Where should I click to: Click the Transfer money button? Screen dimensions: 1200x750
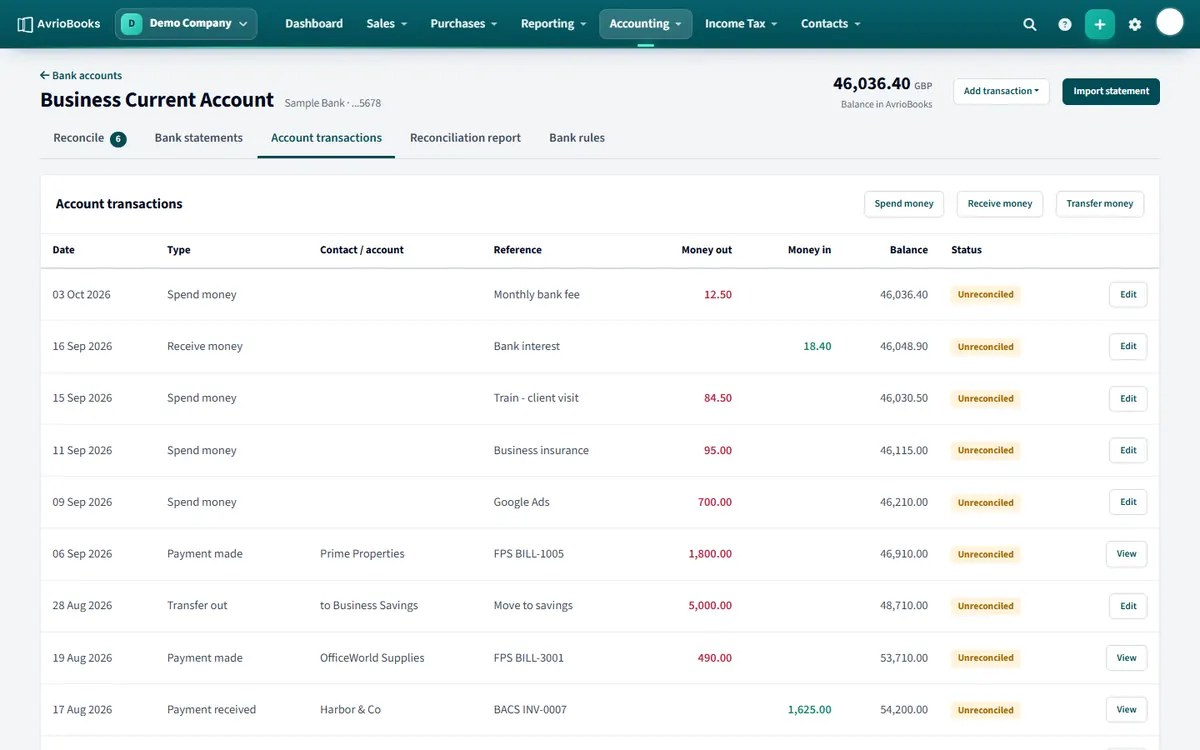point(1100,204)
